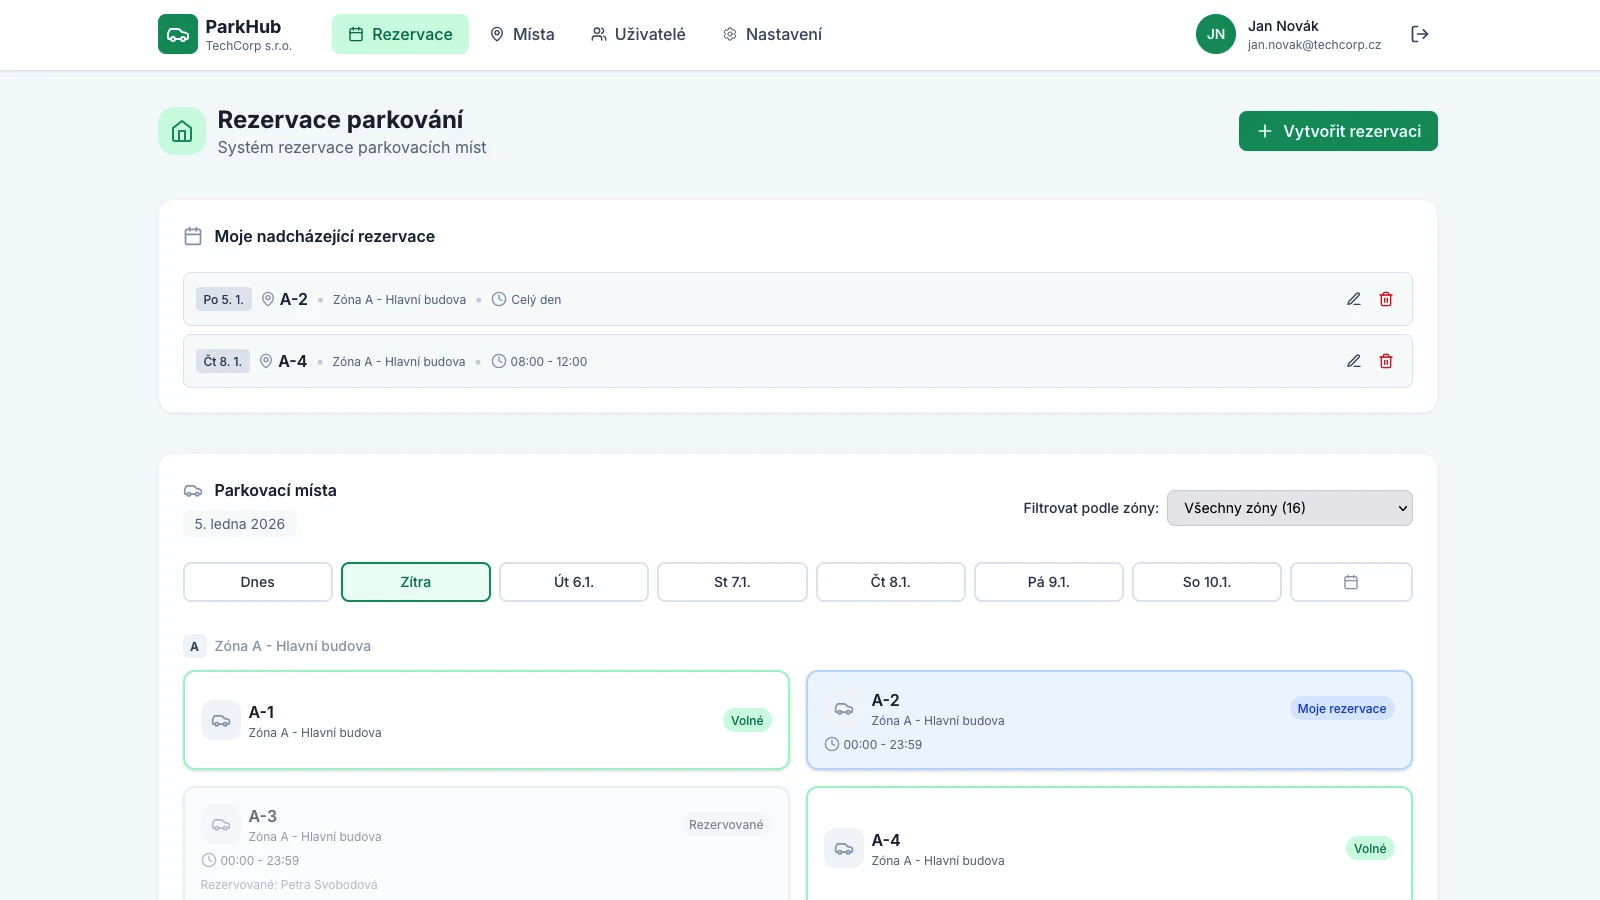Click the ParkHub car logo icon

(178, 34)
